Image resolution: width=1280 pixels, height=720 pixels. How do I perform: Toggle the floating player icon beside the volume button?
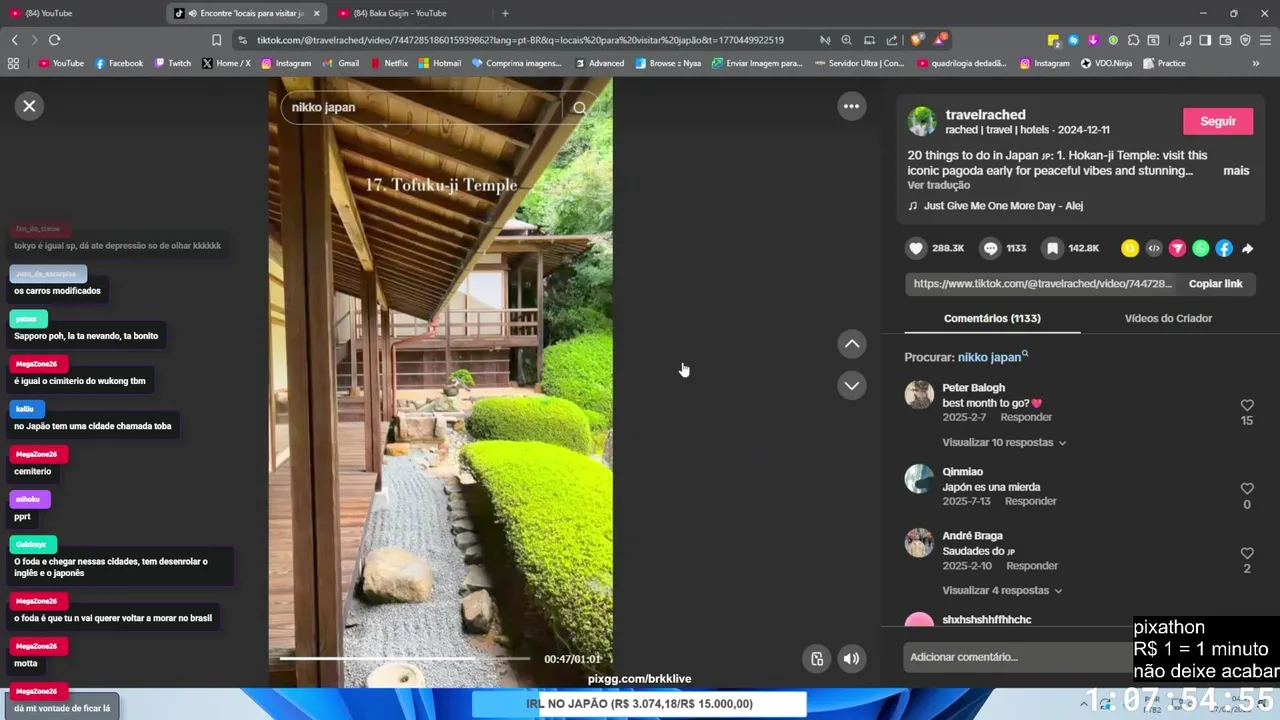(x=817, y=658)
